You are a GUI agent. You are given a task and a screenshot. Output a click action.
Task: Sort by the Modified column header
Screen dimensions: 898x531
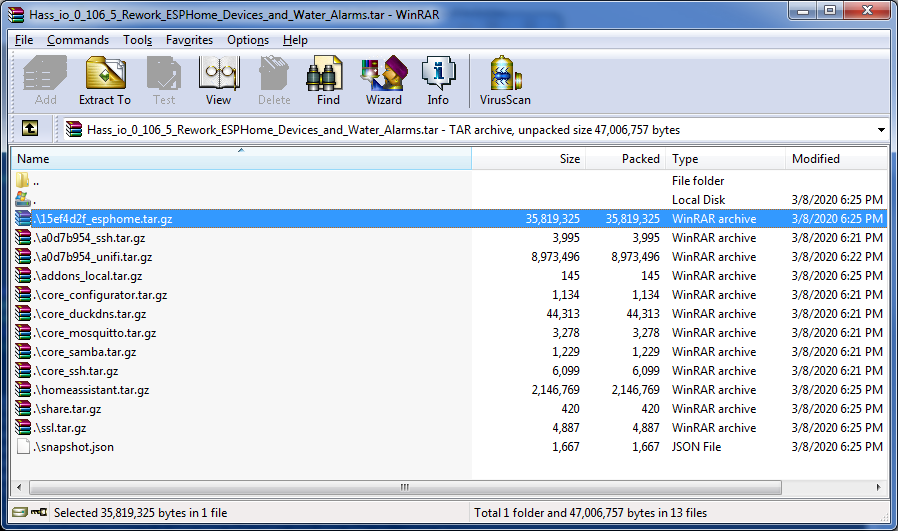pos(836,159)
